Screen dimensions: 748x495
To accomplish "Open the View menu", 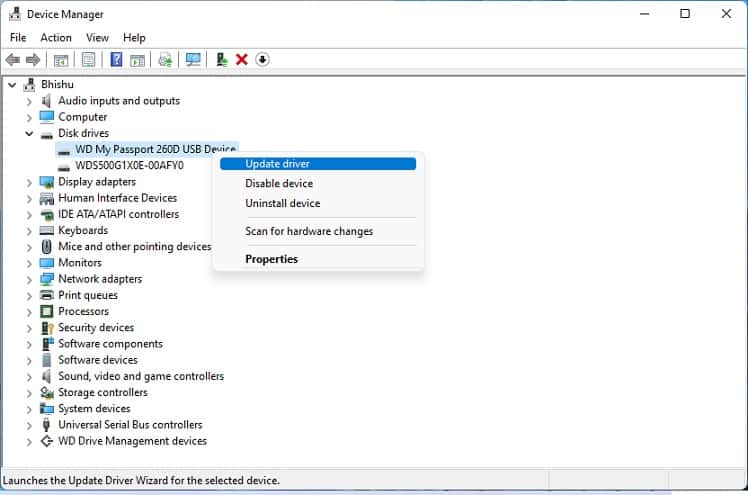I will (97, 38).
